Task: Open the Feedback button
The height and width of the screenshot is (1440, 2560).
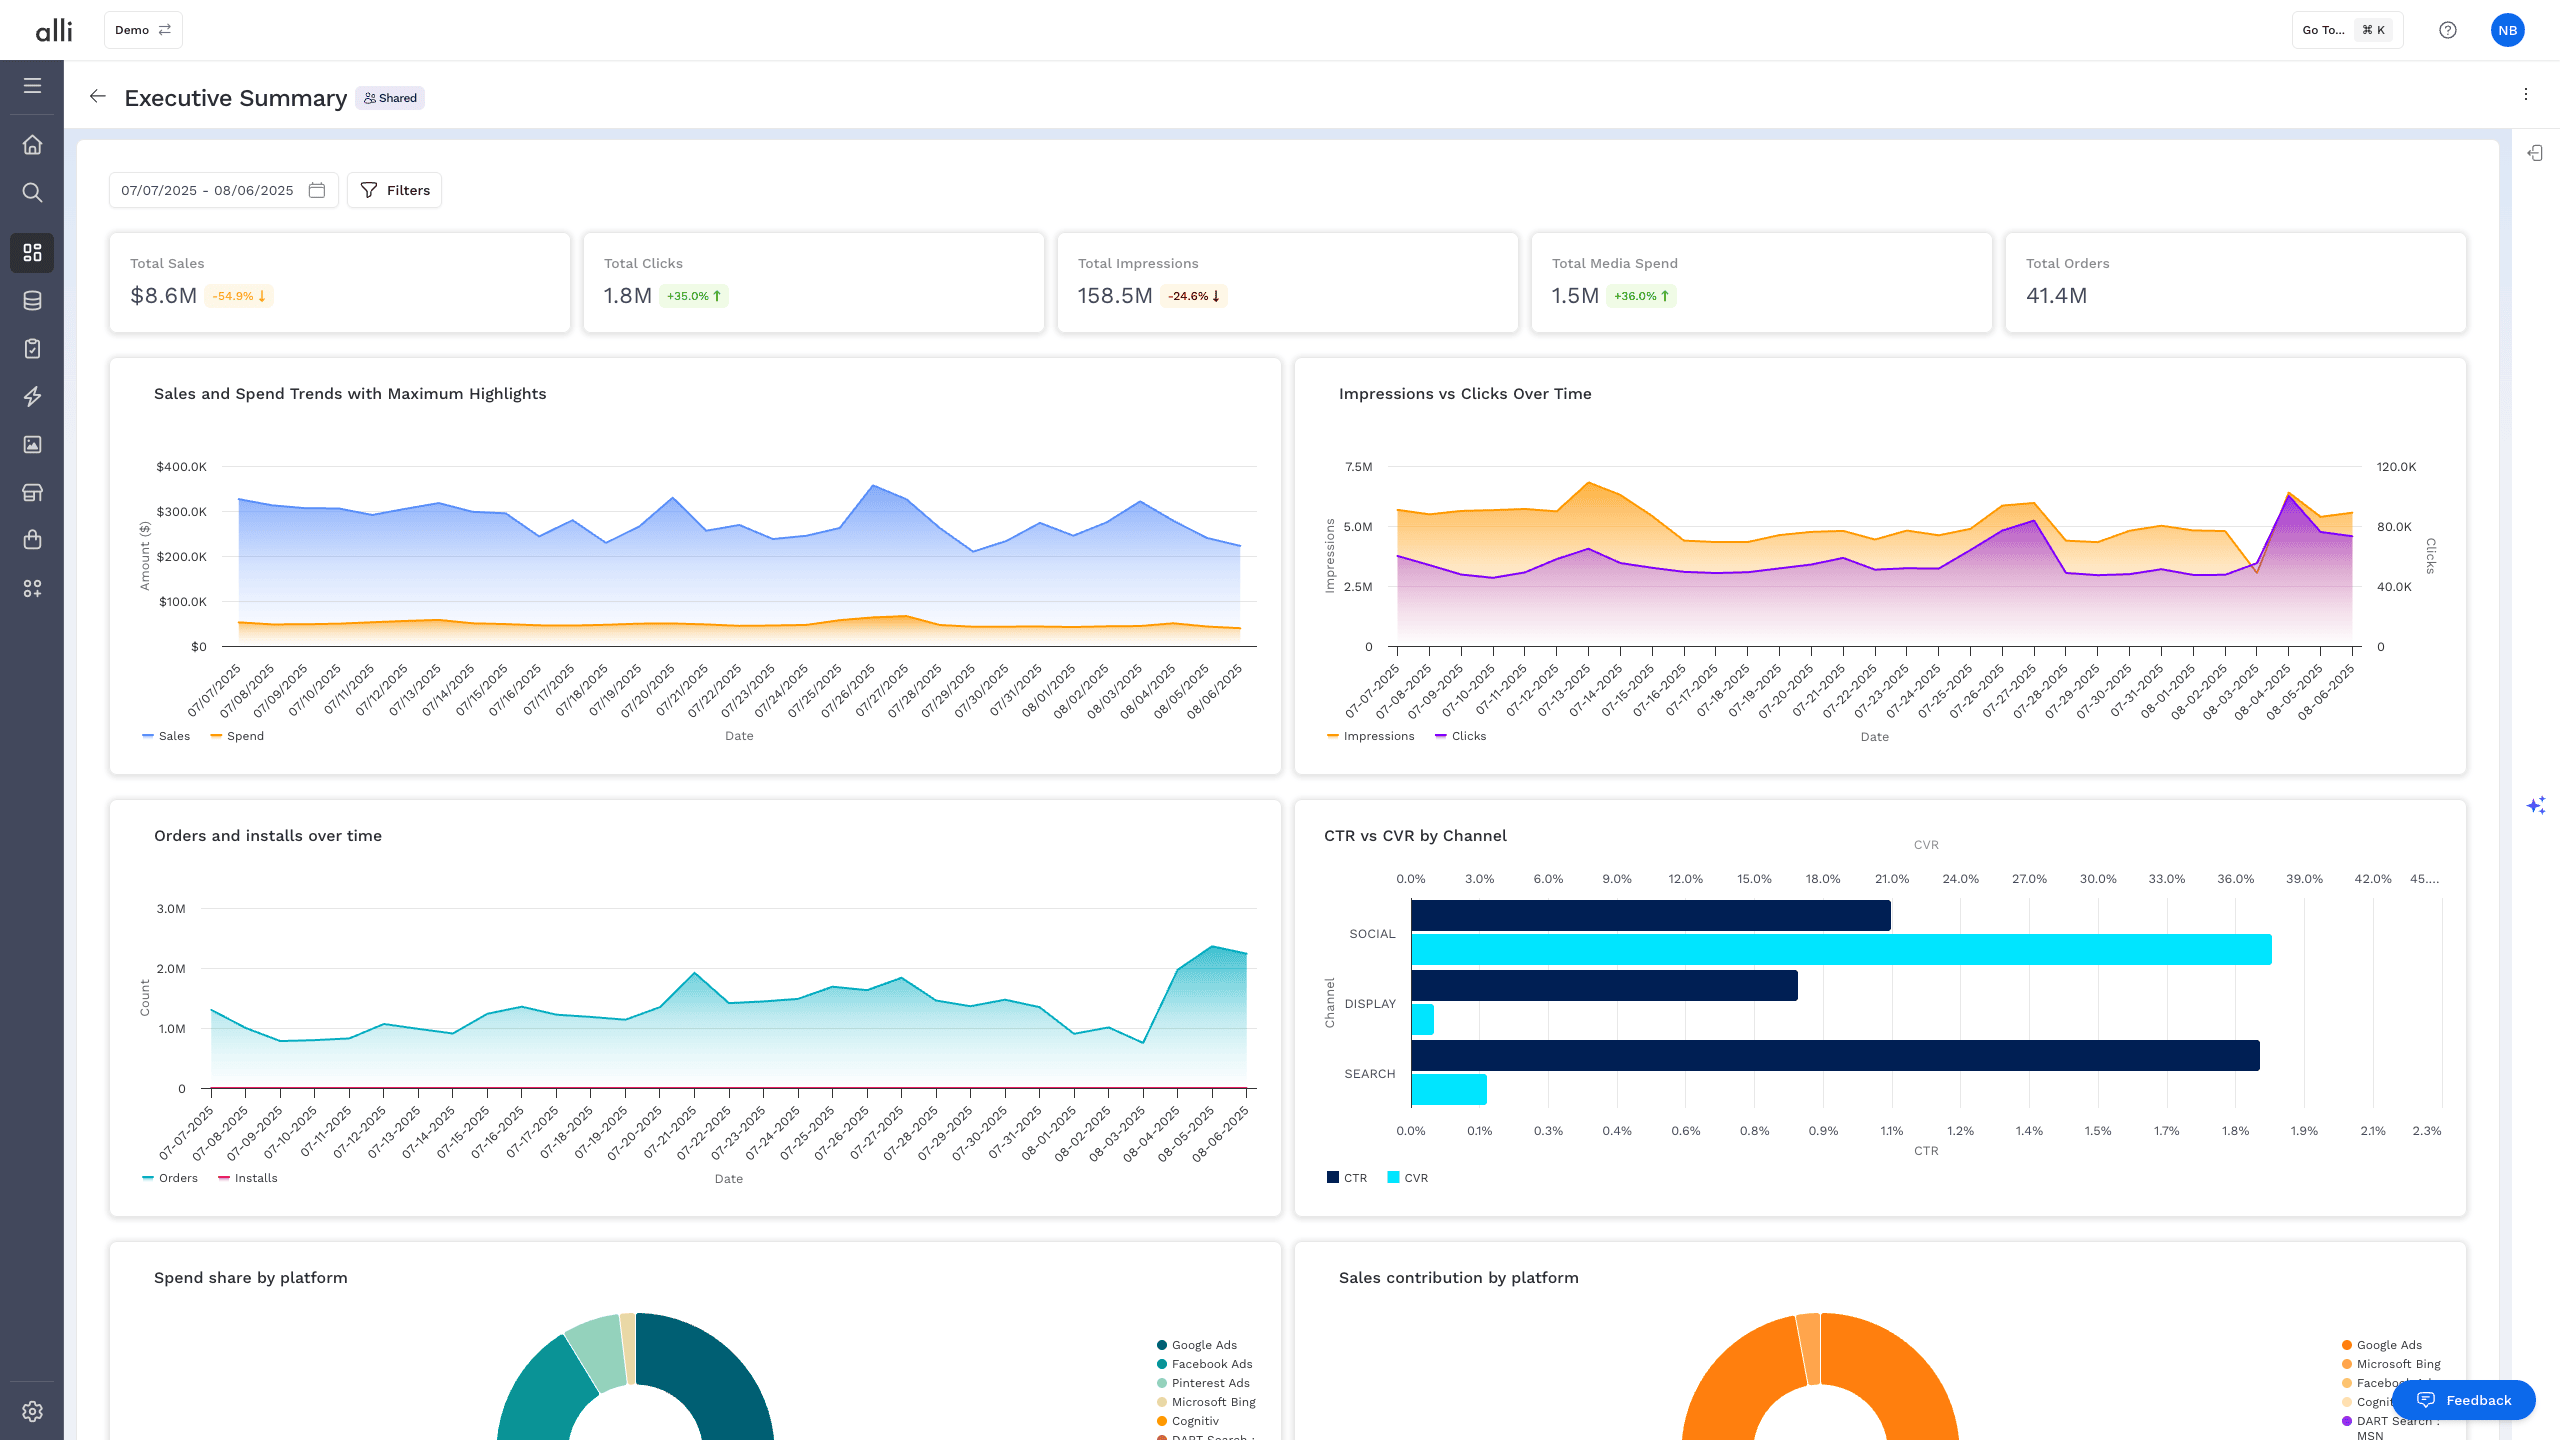Action: (2463, 1400)
